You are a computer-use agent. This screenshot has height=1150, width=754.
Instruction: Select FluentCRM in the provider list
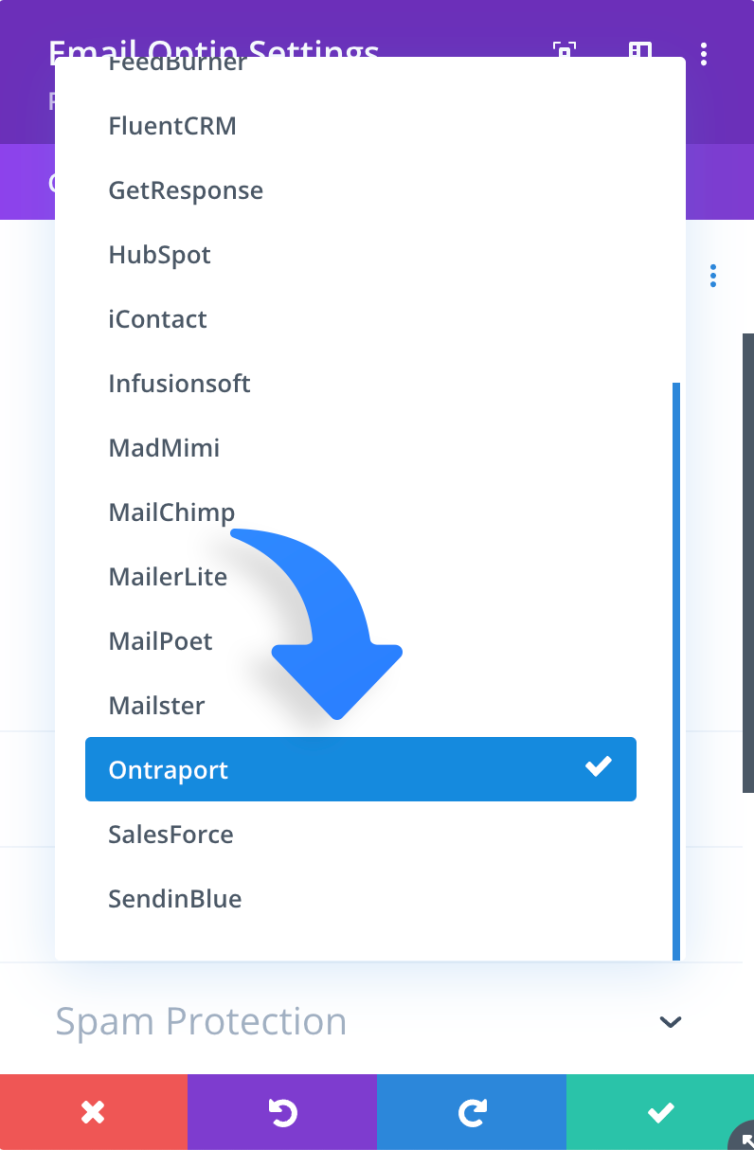(172, 126)
